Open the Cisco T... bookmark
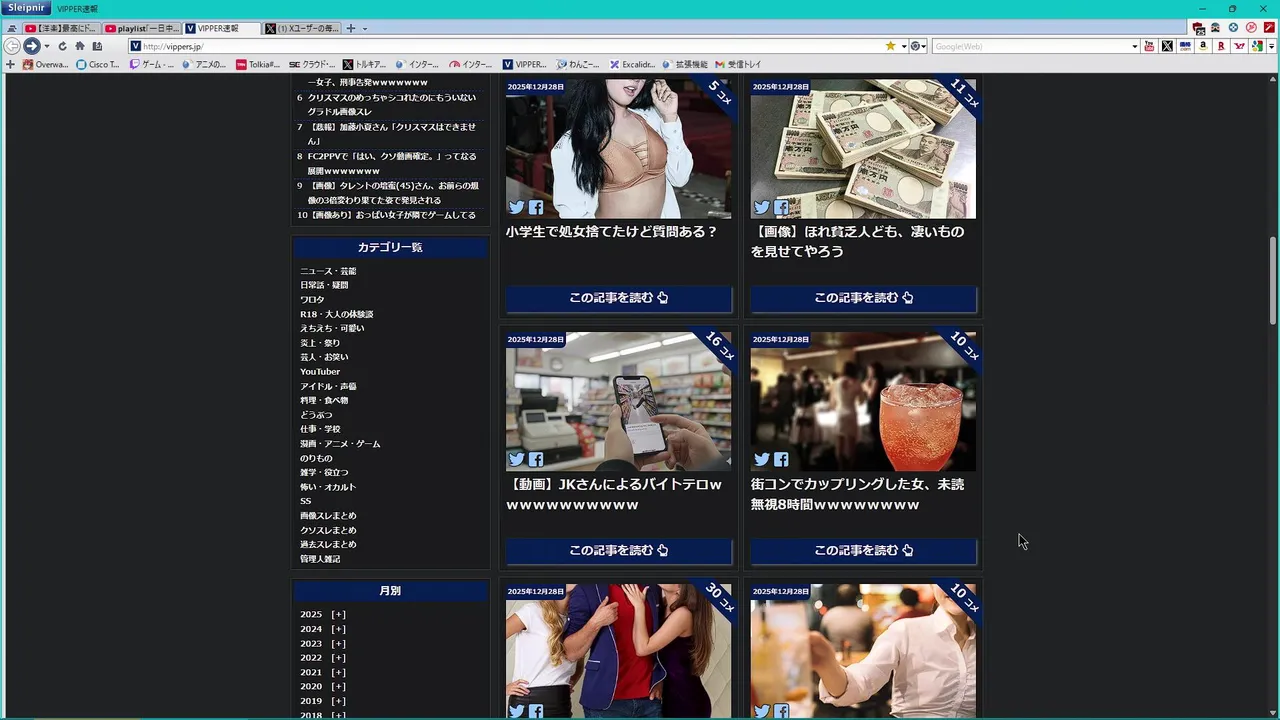 tap(98, 64)
